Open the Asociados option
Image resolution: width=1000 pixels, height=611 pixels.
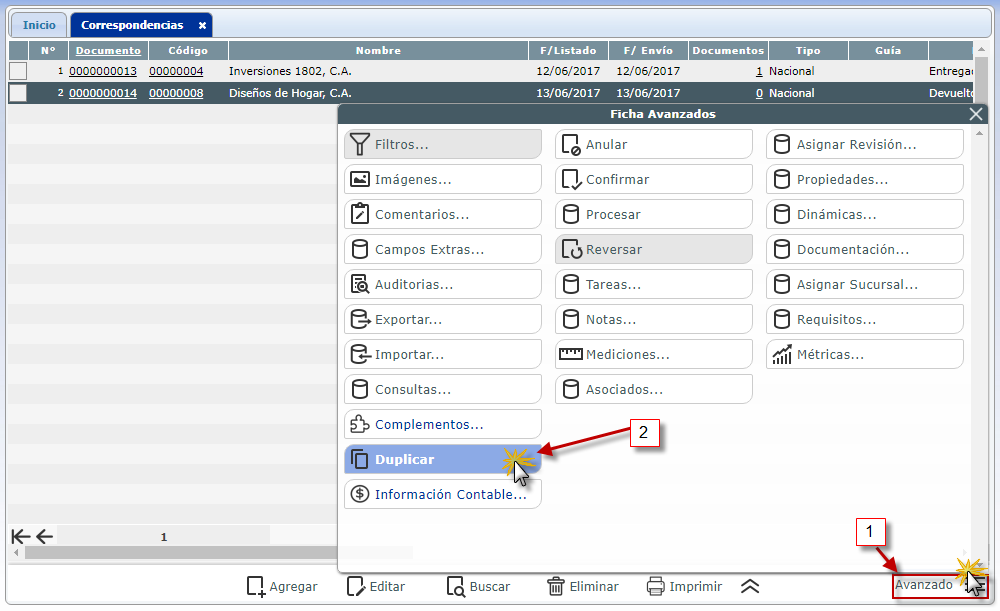[x=654, y=389]
